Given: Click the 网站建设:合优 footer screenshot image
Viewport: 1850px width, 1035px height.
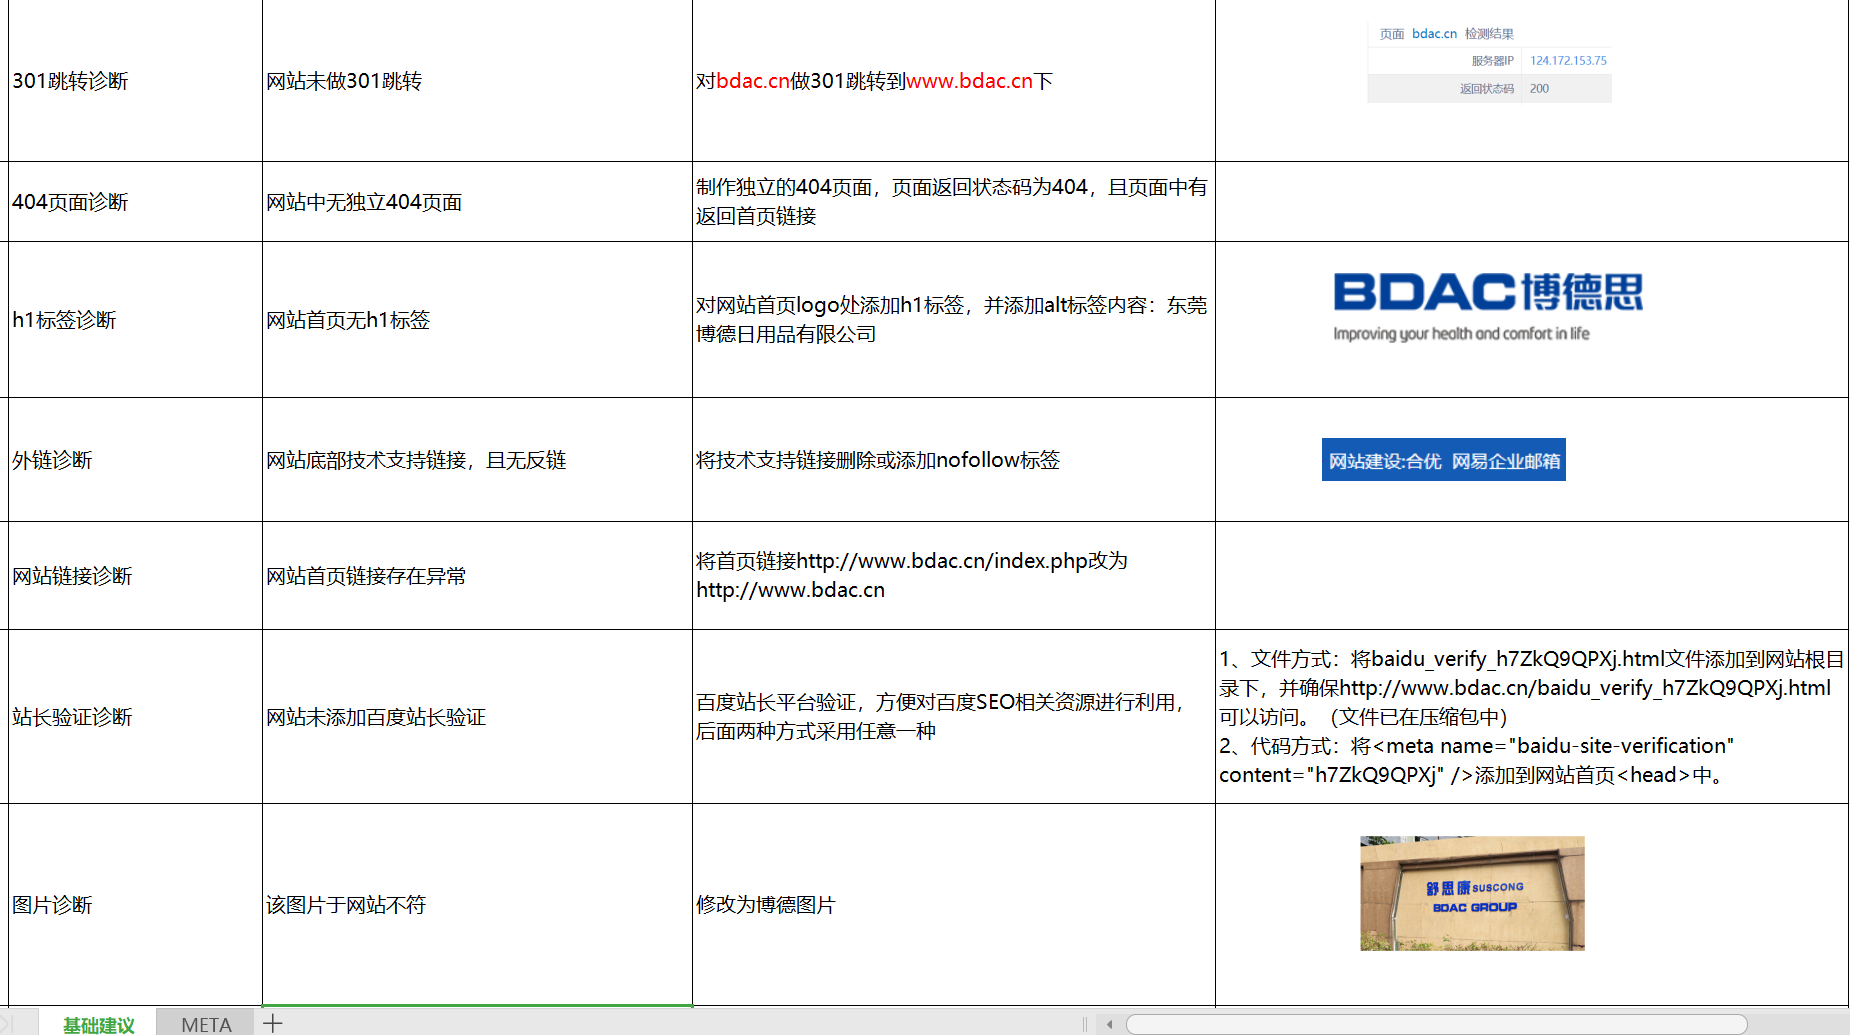Looking at the screenshot, I should 1443,460.
